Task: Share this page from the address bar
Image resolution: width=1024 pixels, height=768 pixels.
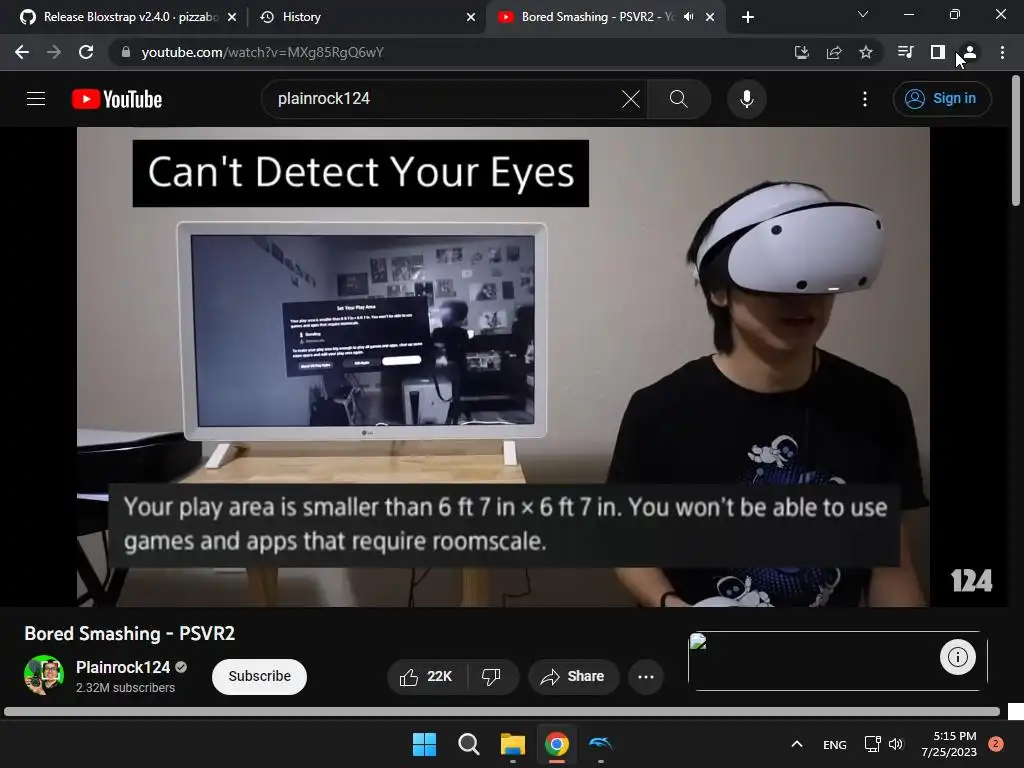Action: [x=834, y=52]
